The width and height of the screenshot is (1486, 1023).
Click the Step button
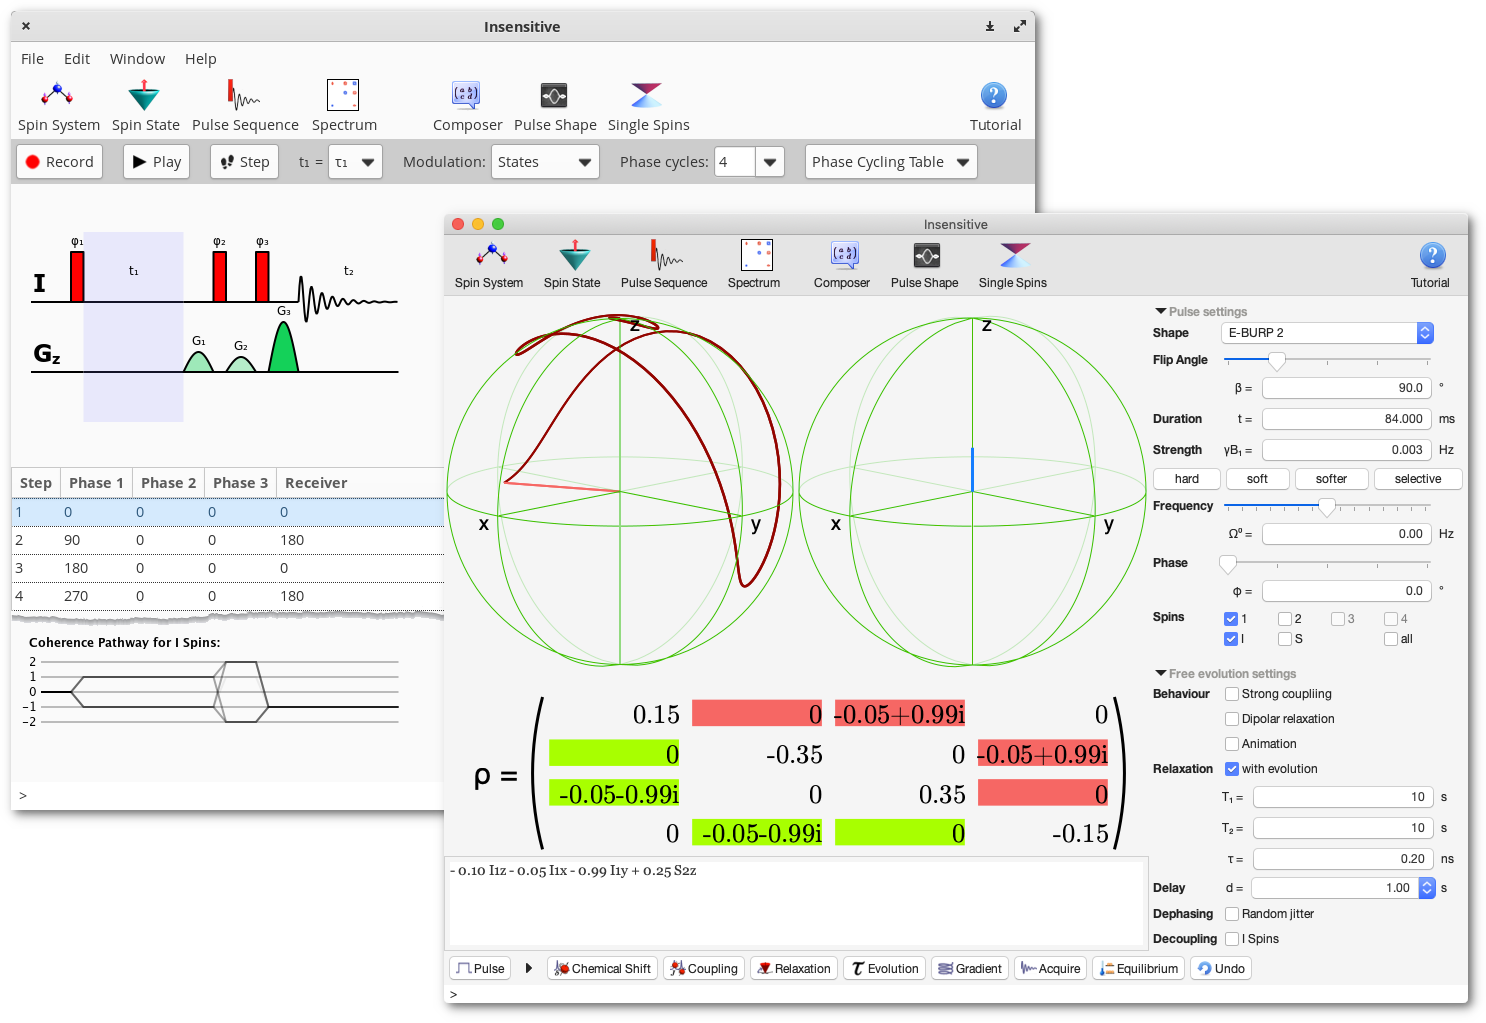[x=244, y=162]
